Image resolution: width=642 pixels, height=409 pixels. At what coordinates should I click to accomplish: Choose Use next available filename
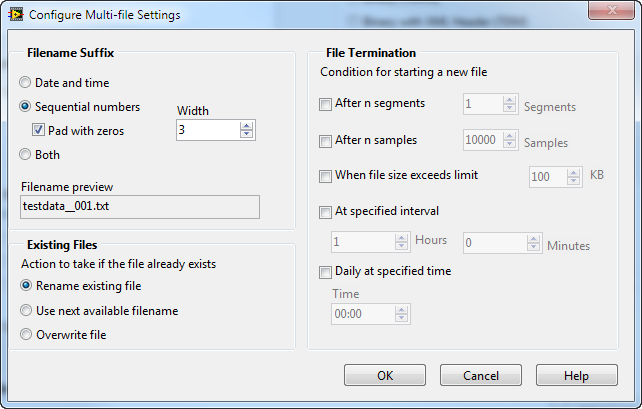(26, 311)
